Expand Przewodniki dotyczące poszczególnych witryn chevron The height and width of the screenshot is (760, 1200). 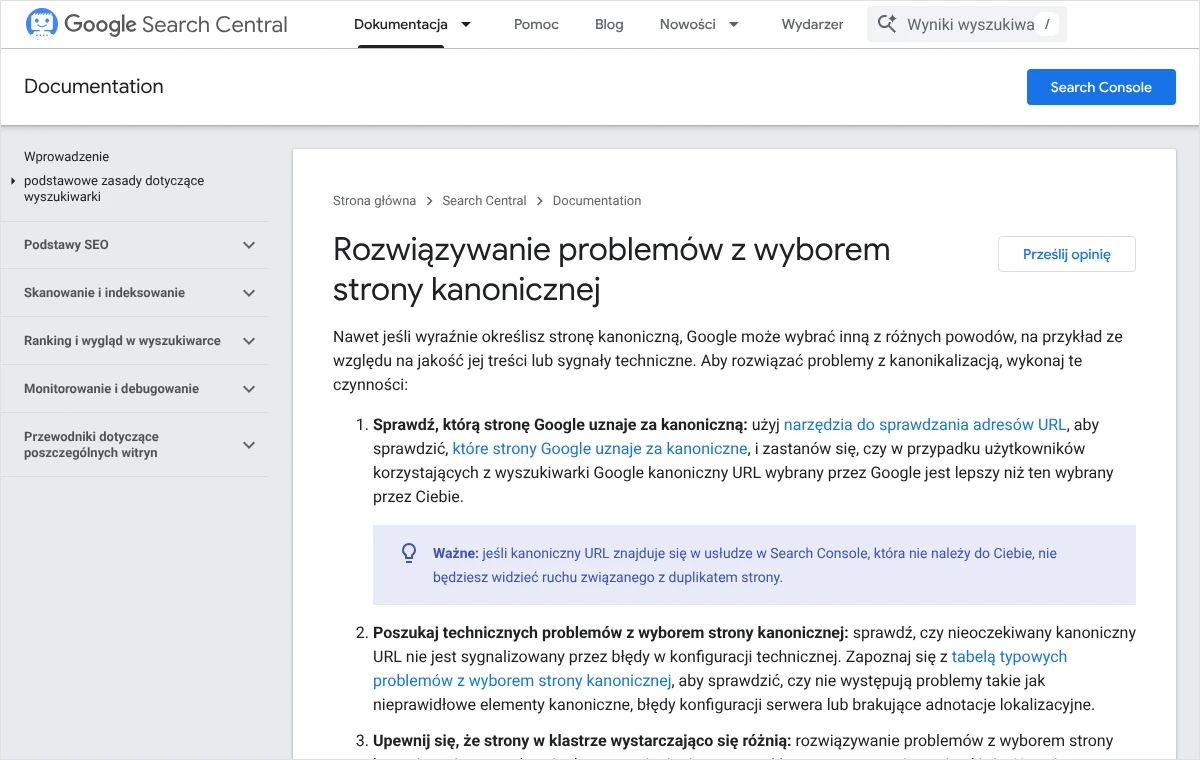click(249, 445)
